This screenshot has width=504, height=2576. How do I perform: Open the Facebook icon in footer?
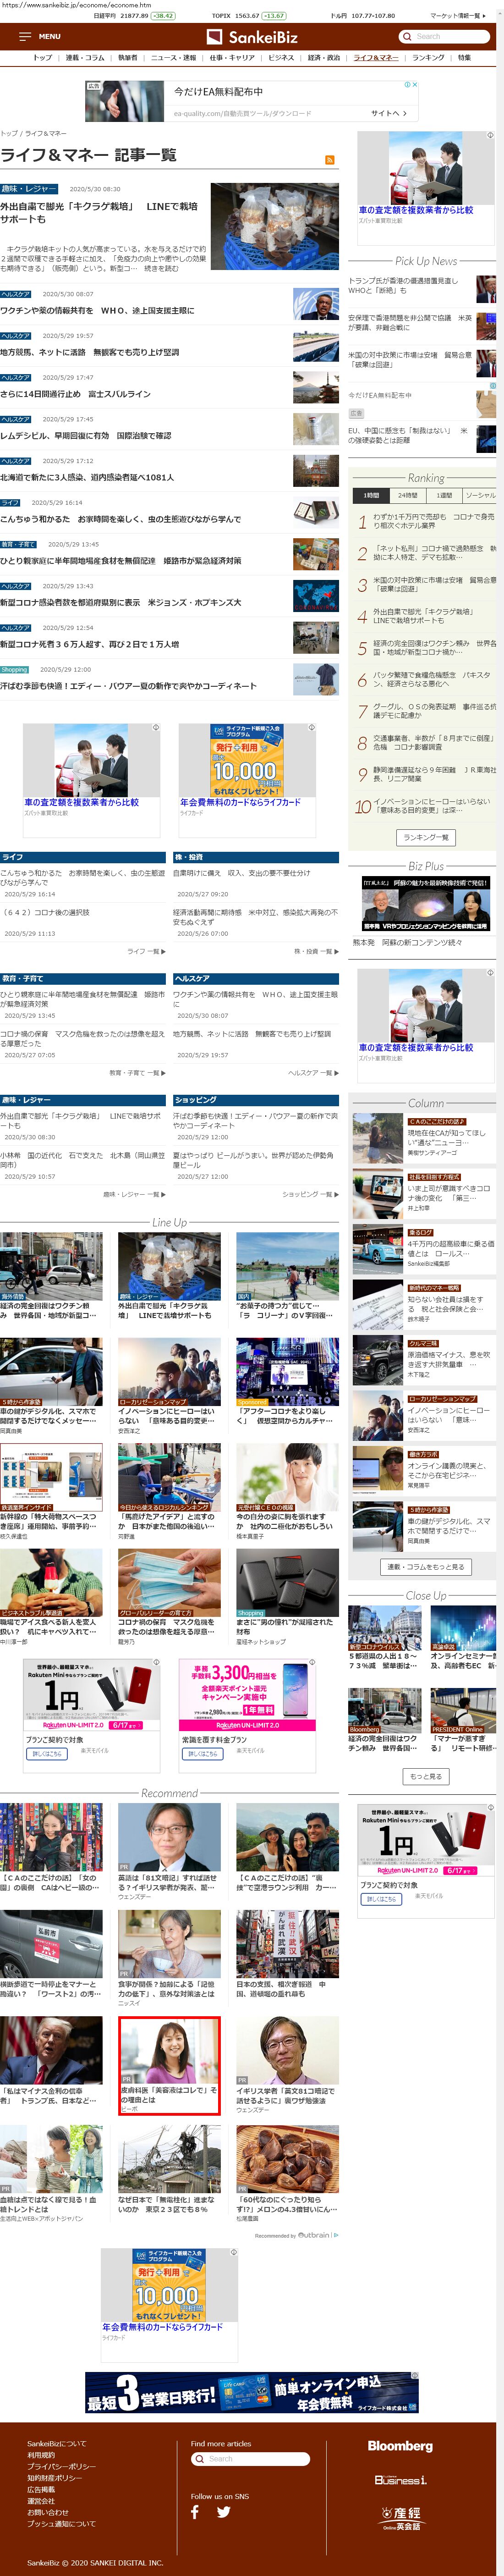point(195,2511)
